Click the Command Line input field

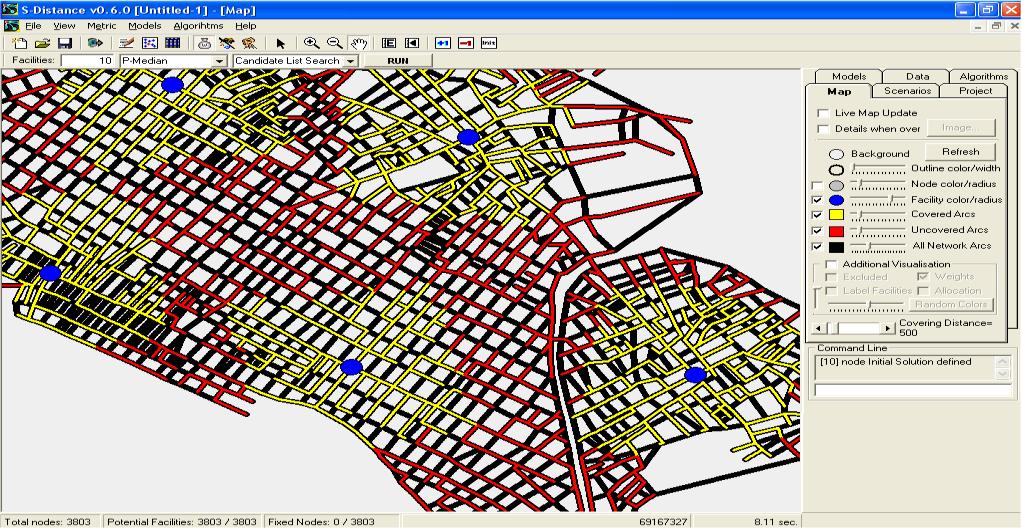(x=913, y=390)
